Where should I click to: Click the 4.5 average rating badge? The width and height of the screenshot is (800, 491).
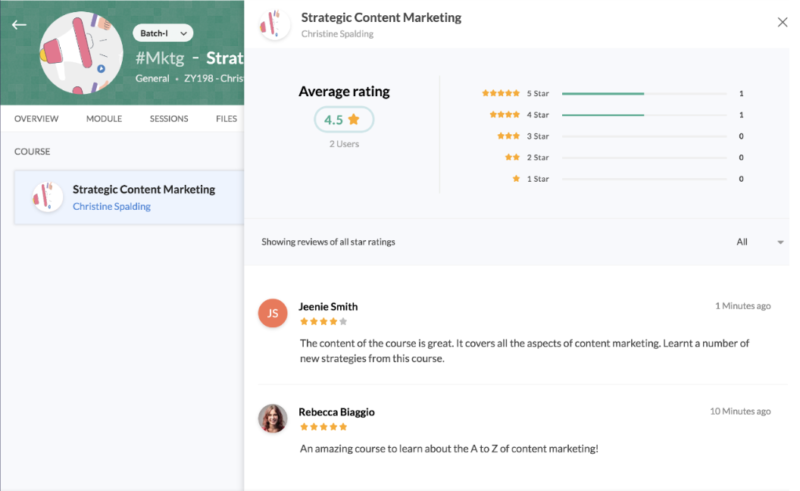tap(344, 120)
